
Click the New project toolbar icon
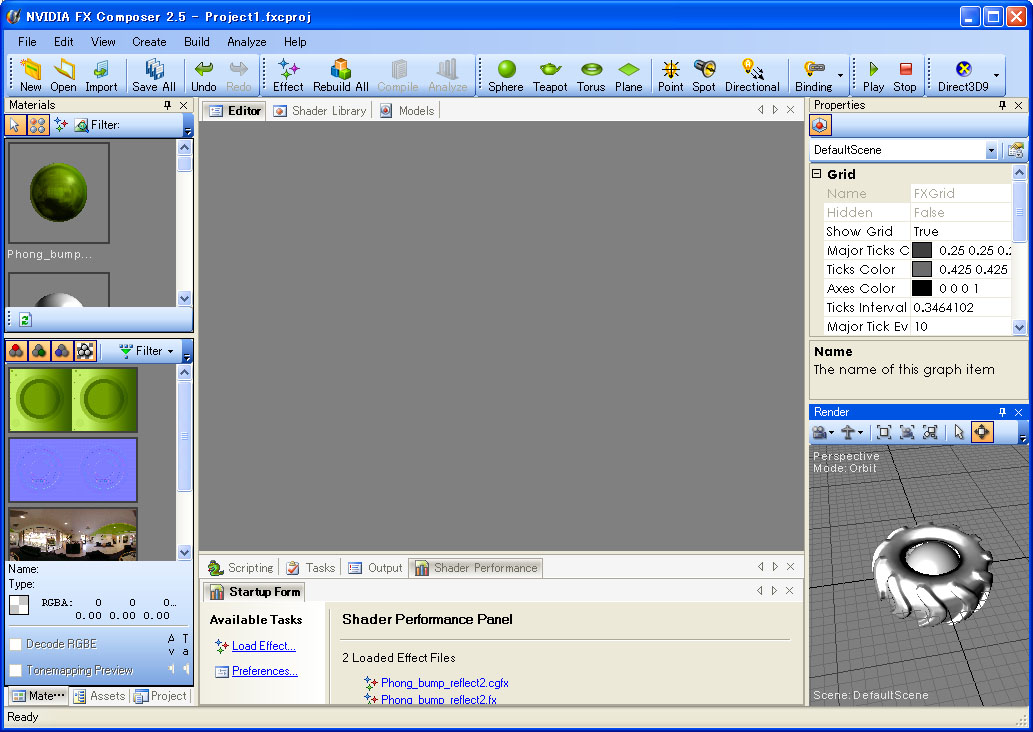coord(30,76)
